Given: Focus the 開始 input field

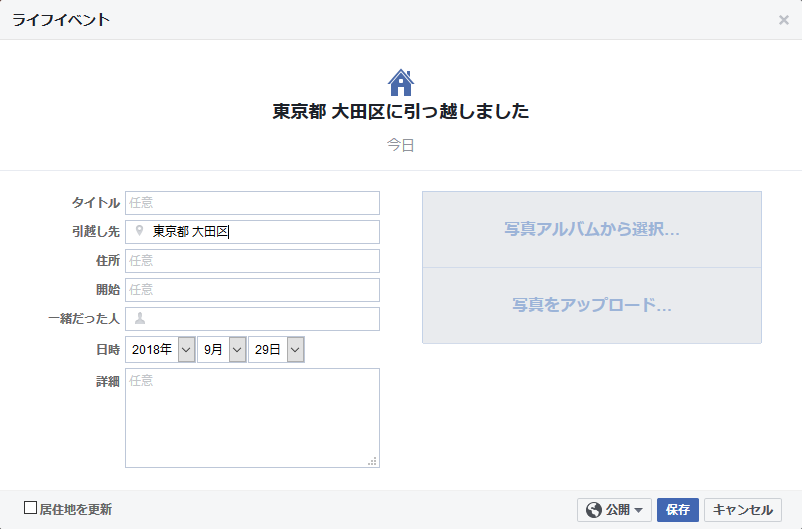Looking at the screenshot, I should [x=252, y=290].
